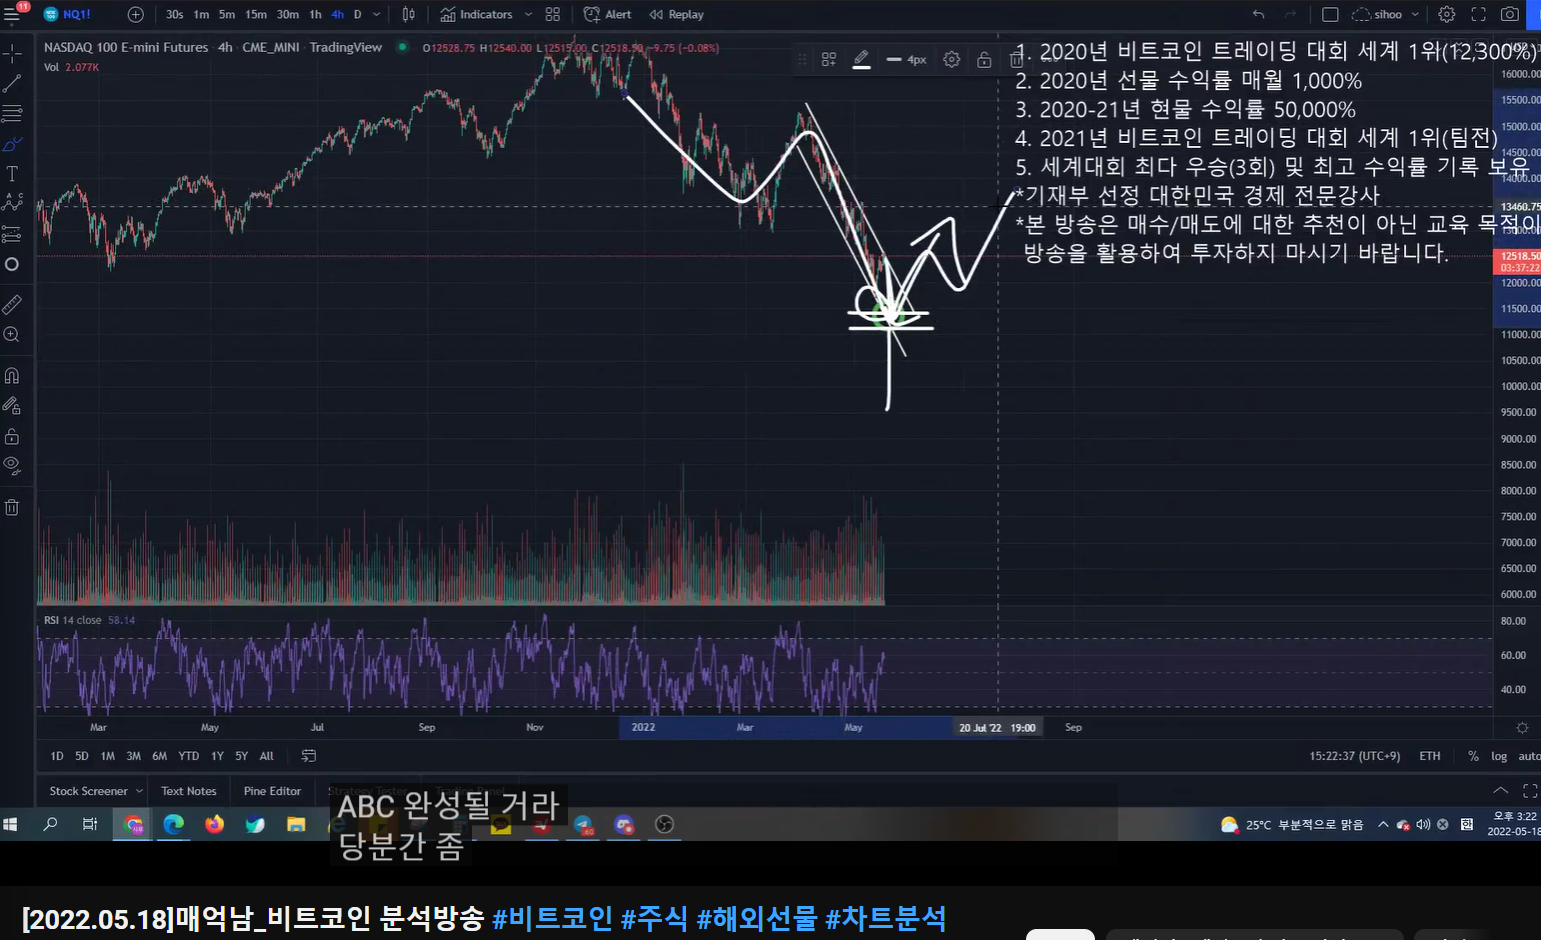Create an Alert

point(608,15)
